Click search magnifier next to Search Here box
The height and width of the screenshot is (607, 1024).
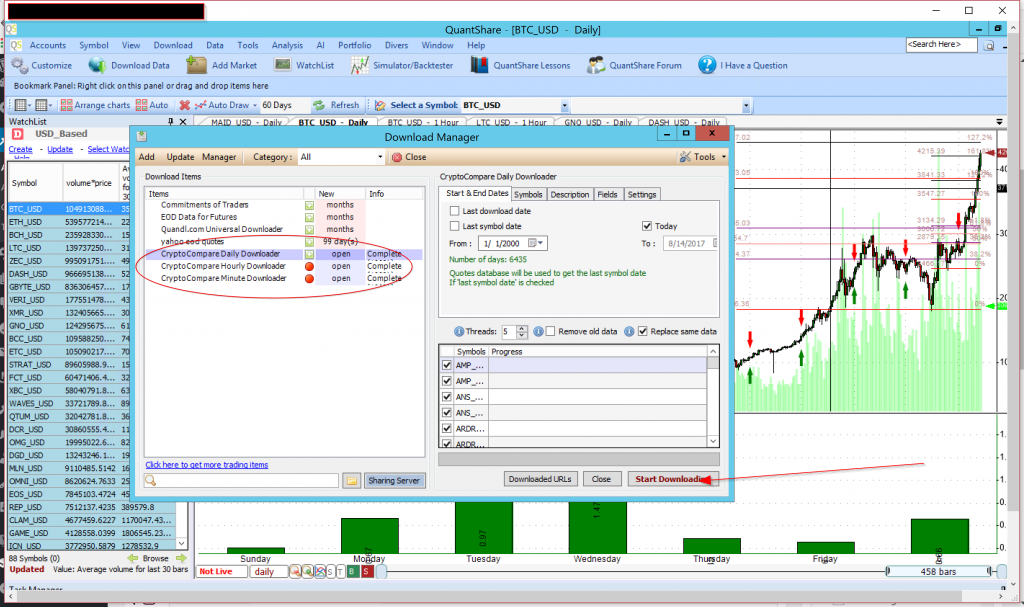[x=989, y=45]
